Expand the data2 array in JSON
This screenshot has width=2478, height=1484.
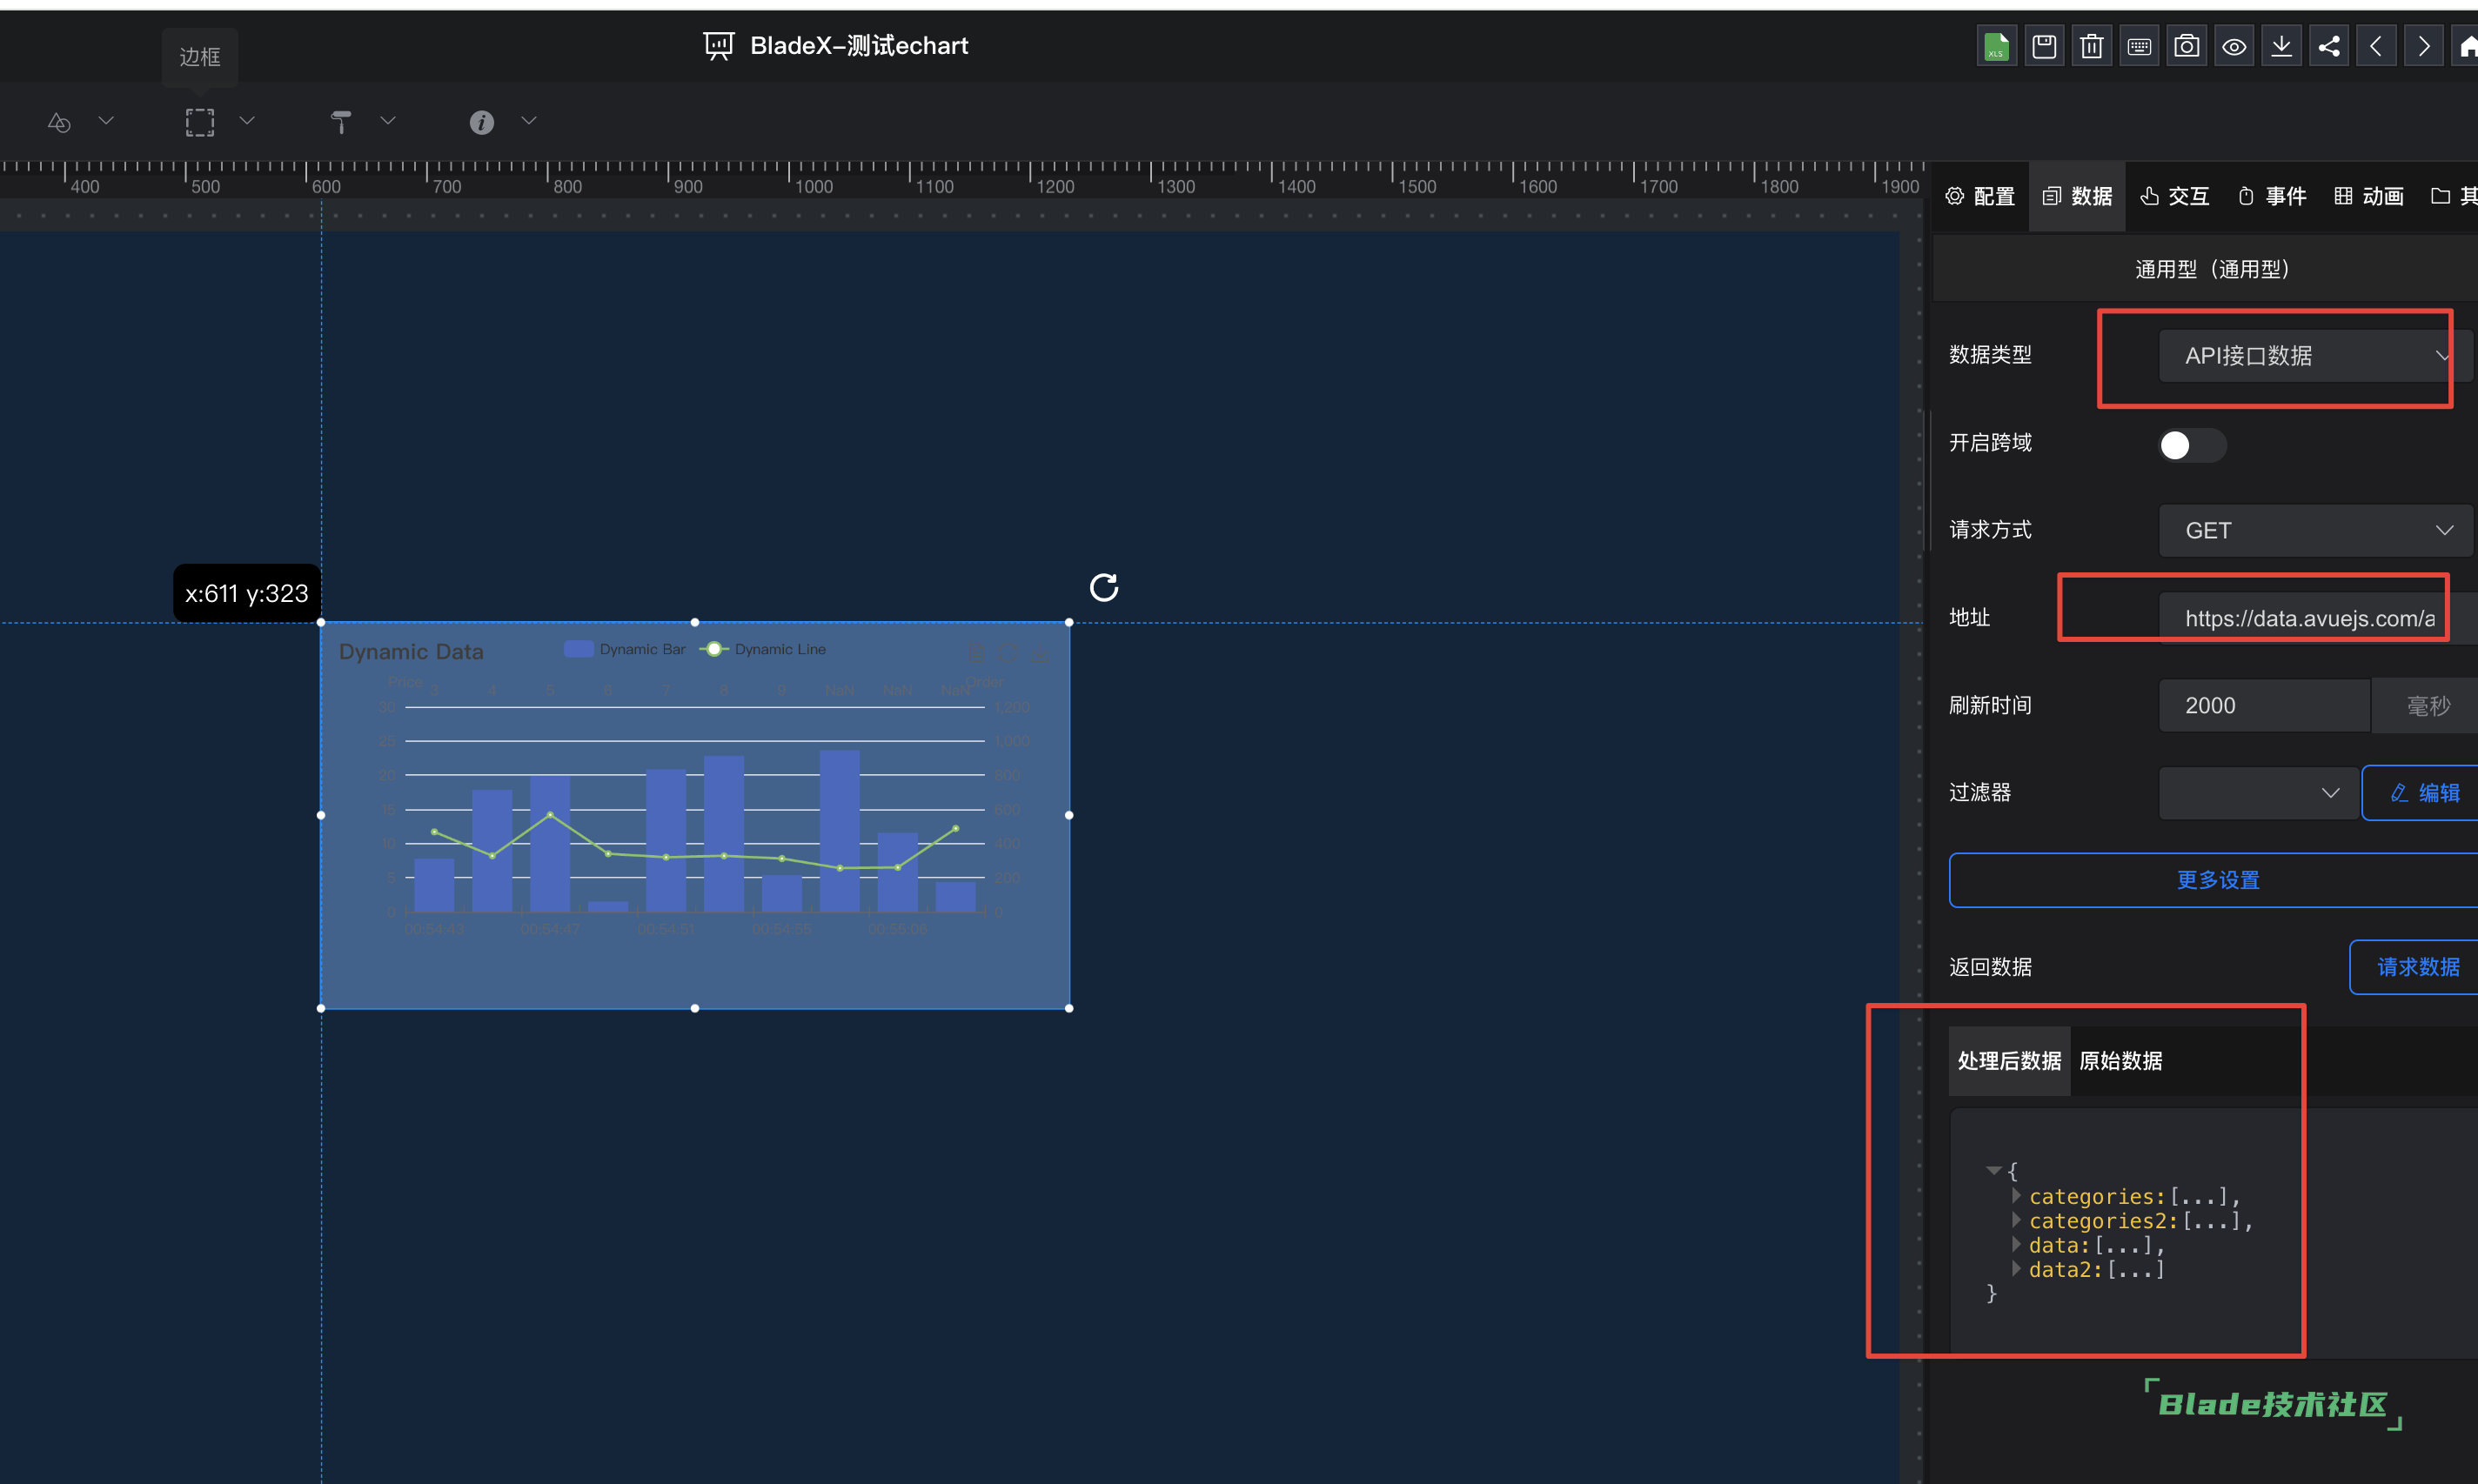(2016, 1268)
